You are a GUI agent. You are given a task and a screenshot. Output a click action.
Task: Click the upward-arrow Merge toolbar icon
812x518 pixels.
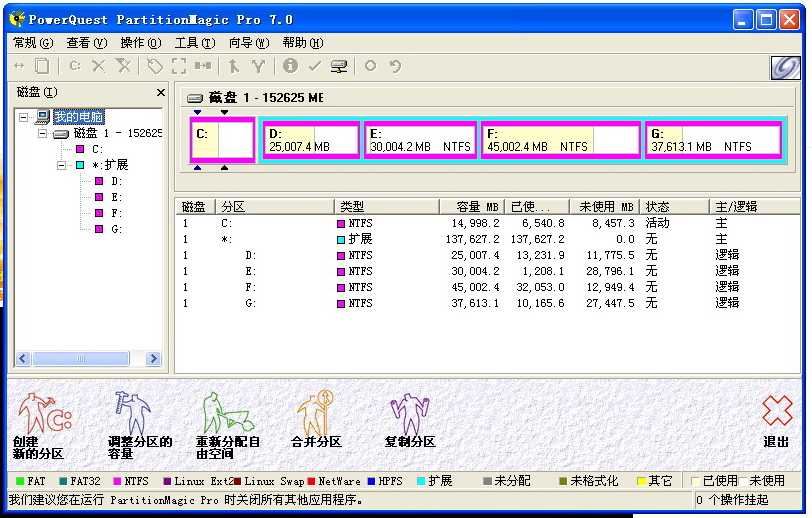(x=234, y=66)
